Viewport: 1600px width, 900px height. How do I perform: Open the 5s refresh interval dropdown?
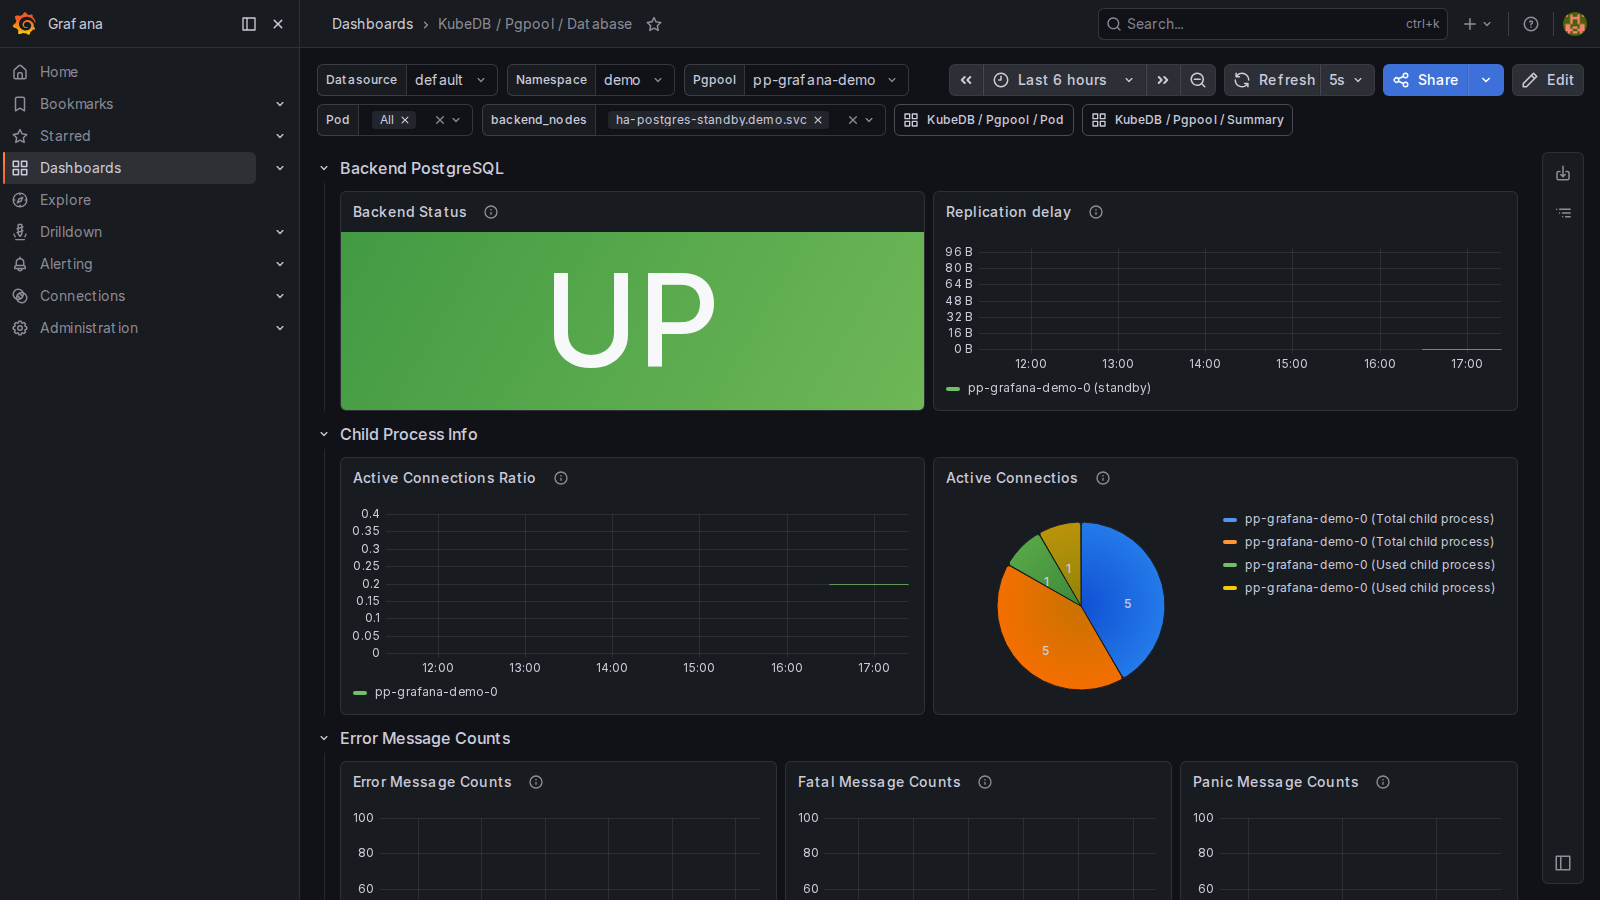(1348, 80)
